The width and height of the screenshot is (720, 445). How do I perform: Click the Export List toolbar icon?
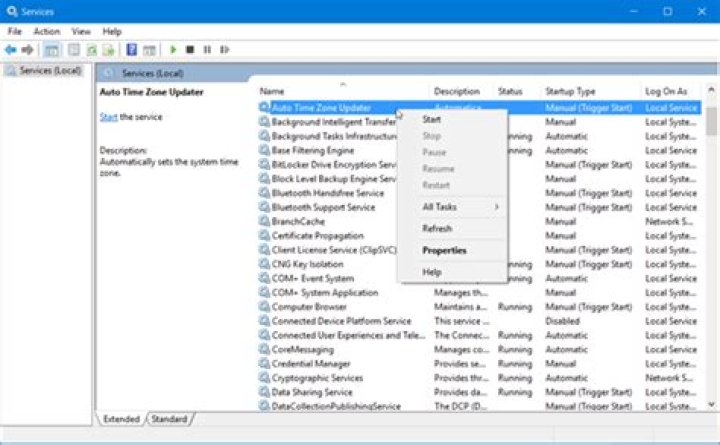click(x=108, y=49)
